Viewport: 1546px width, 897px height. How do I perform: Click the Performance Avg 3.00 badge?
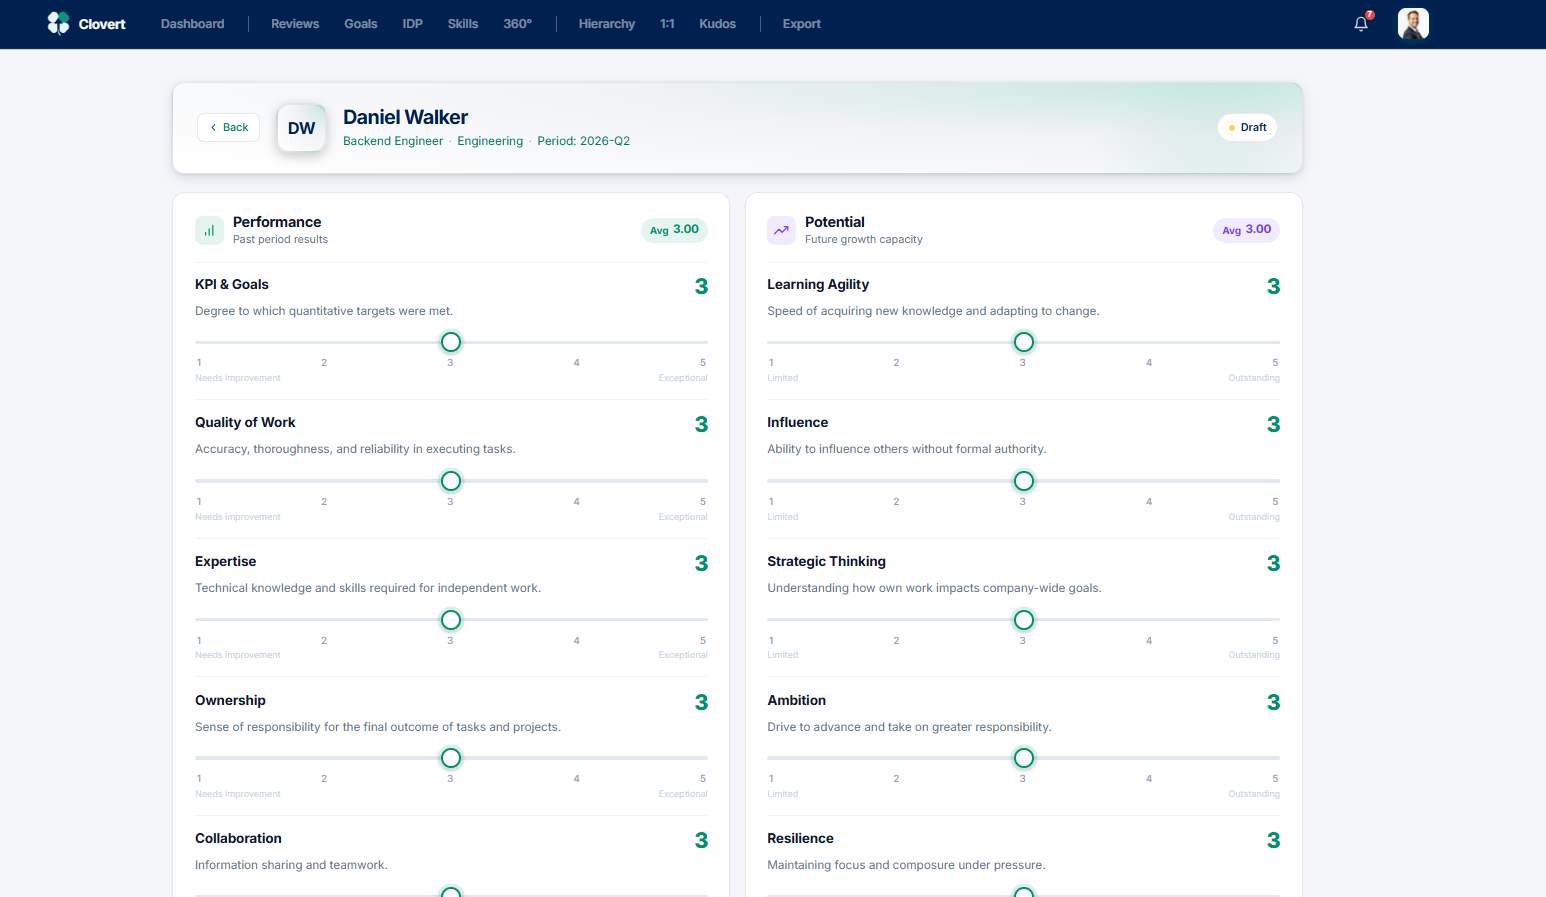[x=674, y=230]
